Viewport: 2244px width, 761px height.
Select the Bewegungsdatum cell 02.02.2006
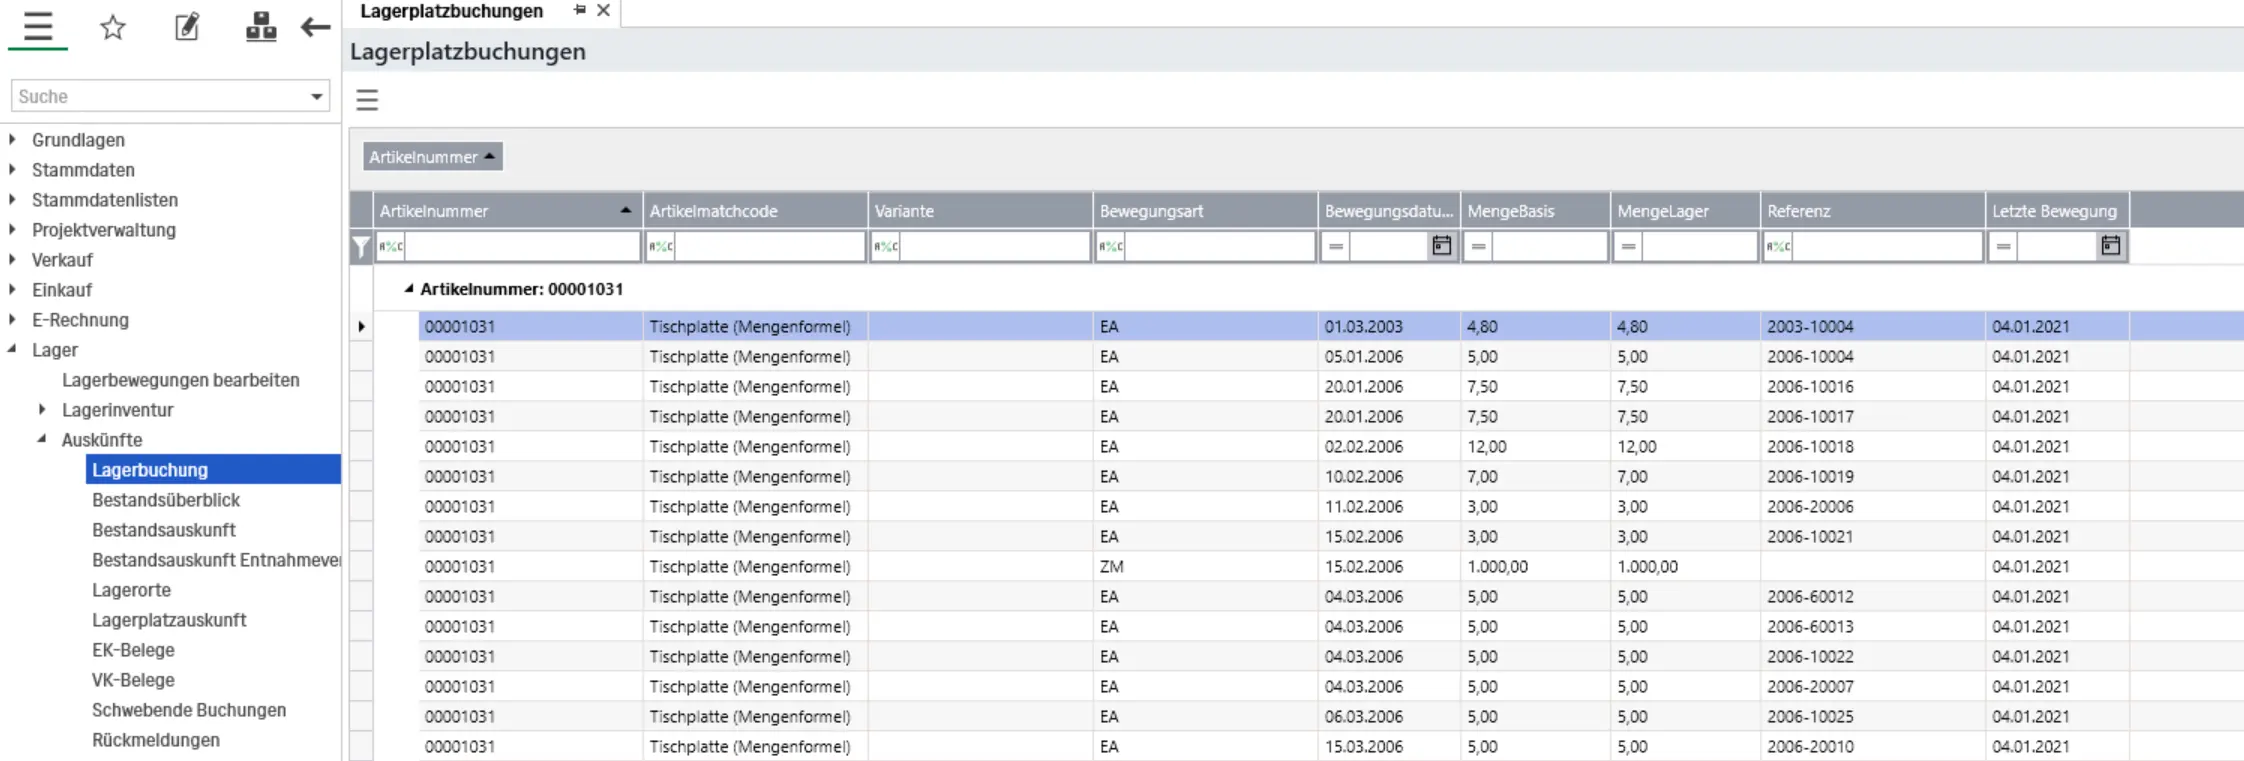point(1389,446)
